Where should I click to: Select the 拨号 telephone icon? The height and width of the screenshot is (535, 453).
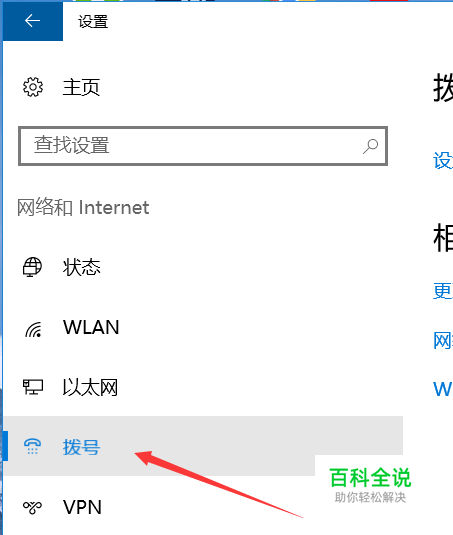click(x=32, y=447)
